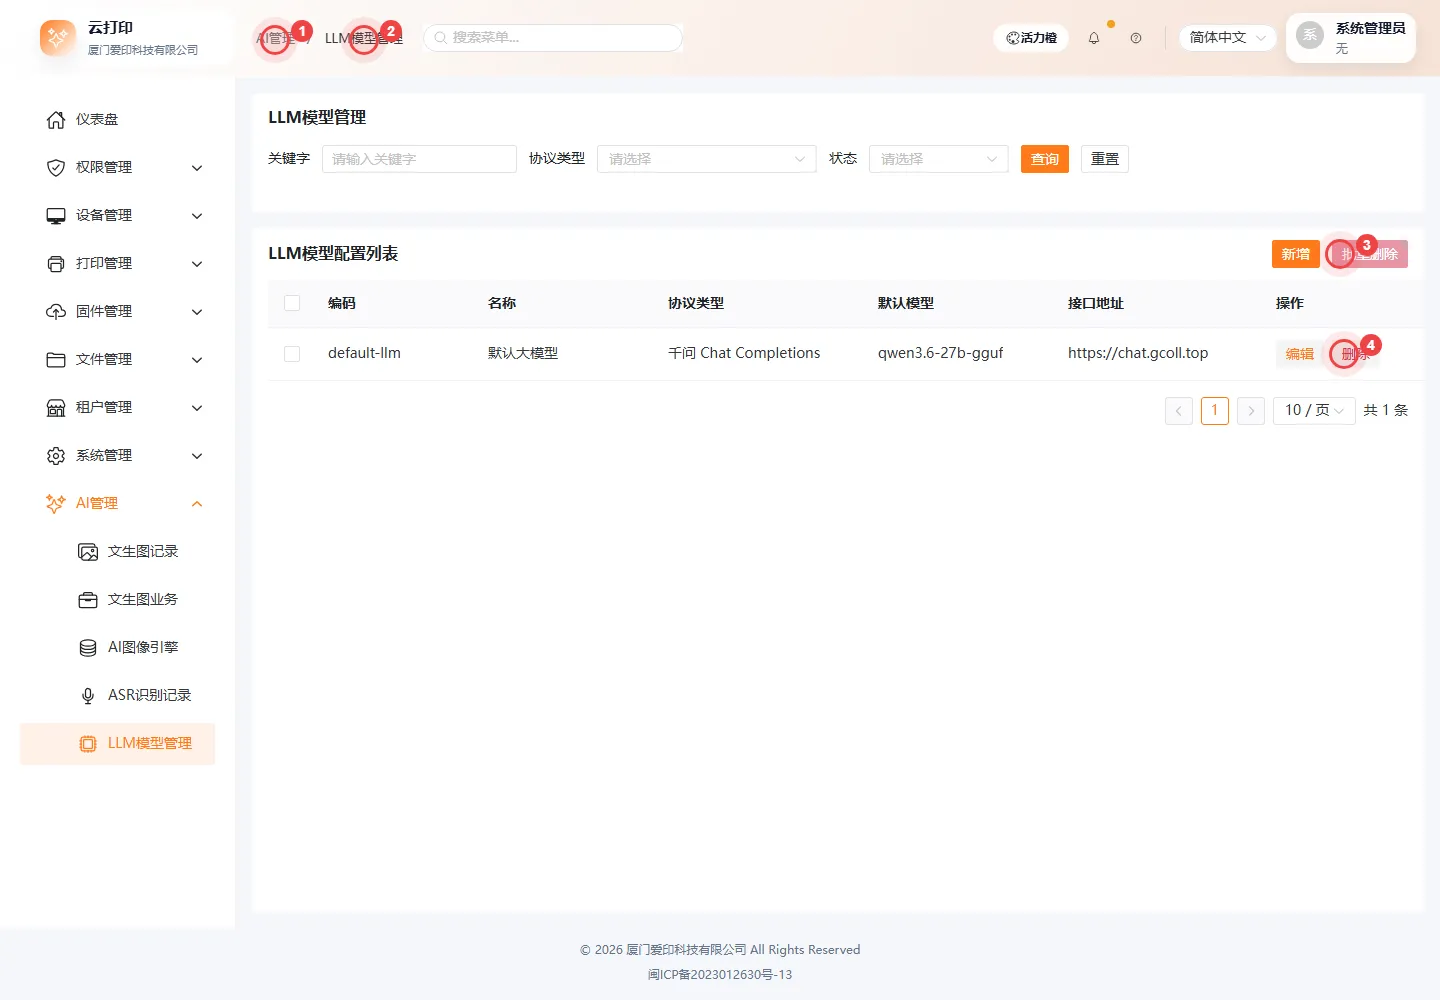Viewport: 1440px width, 1000px height.
Task: Open the 协议类型 dropdown
Action: coord(706,159)
